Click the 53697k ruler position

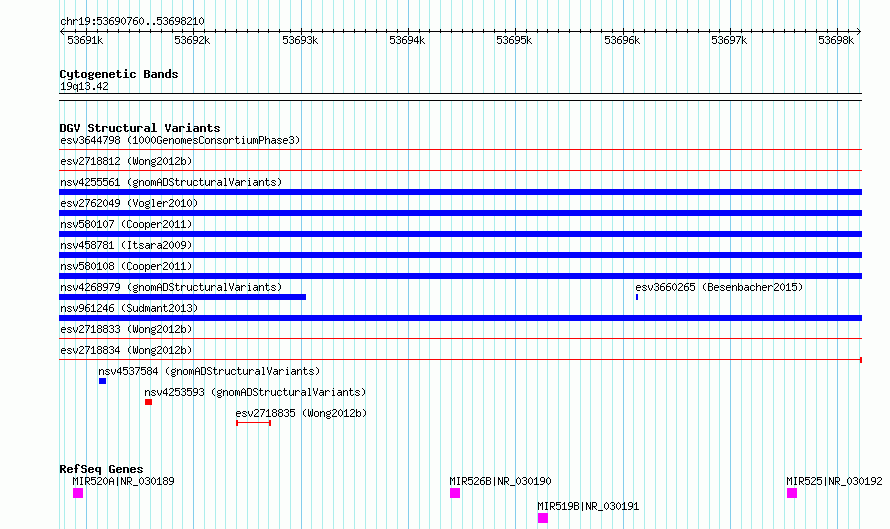point(729,40)
